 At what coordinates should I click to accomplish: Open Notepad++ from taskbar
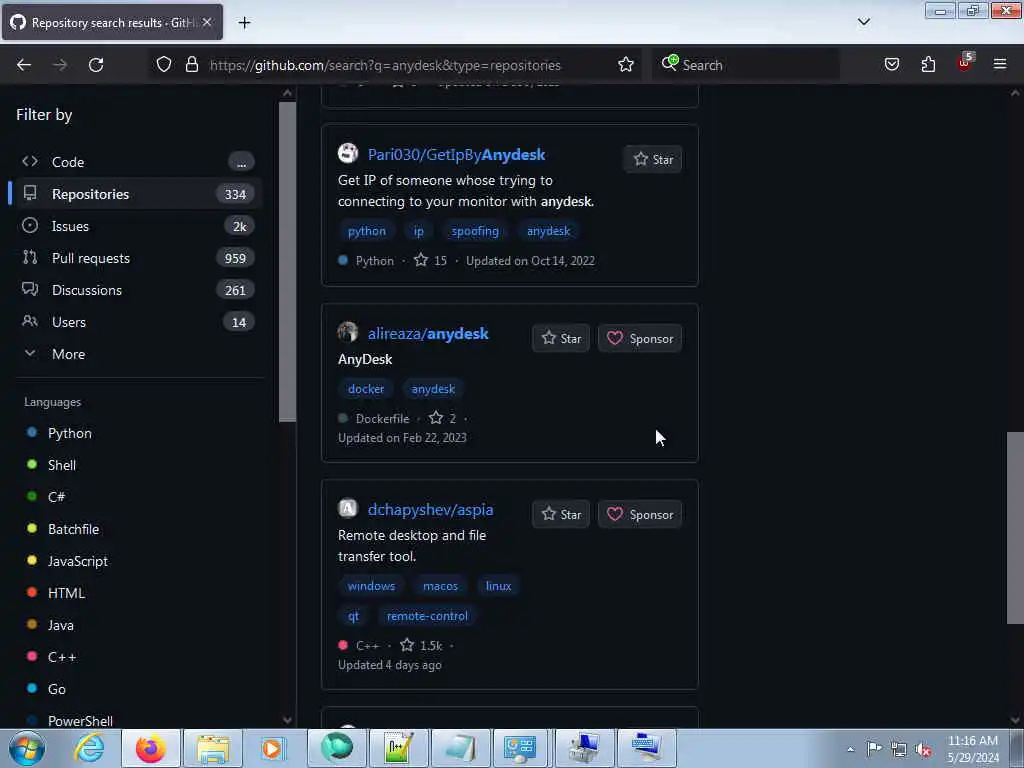pyautogui.click(x=398, y=748)
